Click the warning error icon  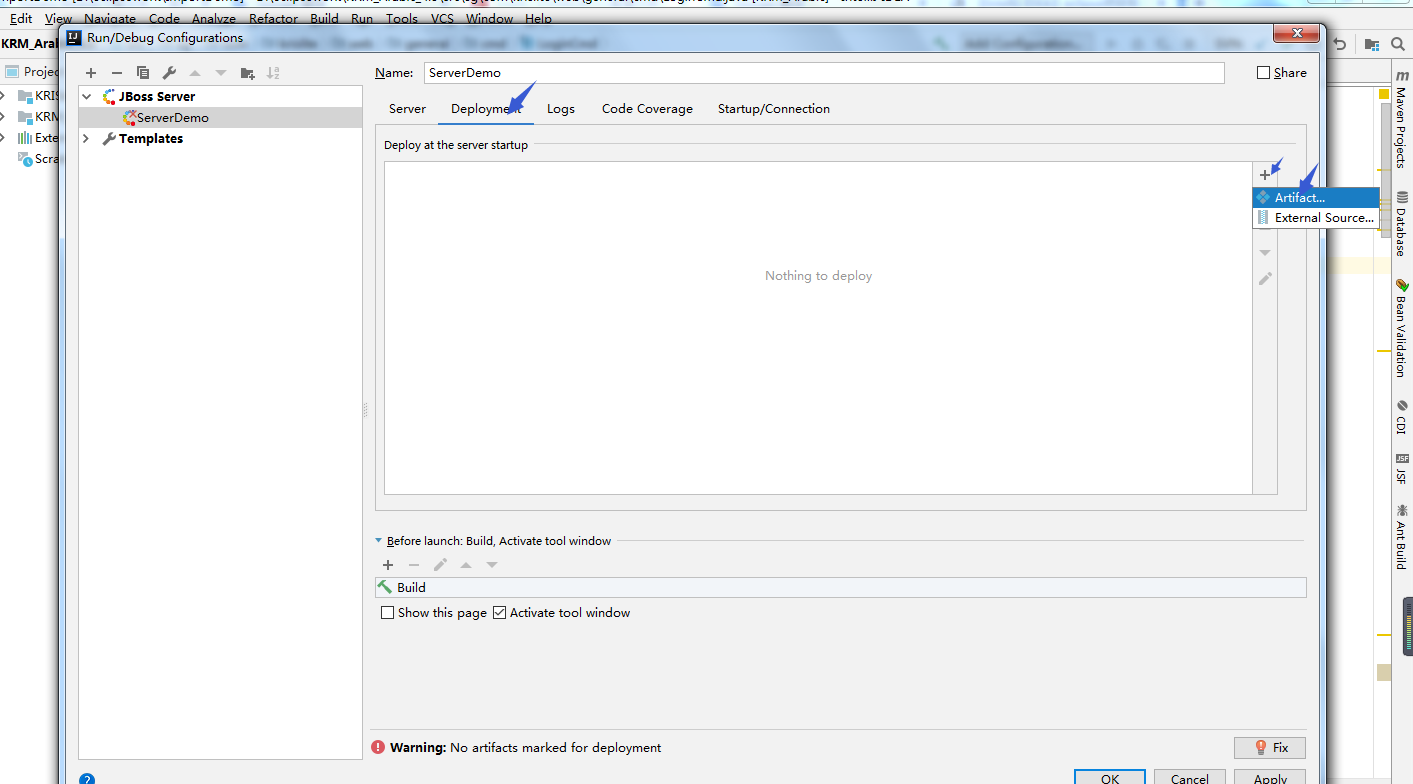[378, 747]
